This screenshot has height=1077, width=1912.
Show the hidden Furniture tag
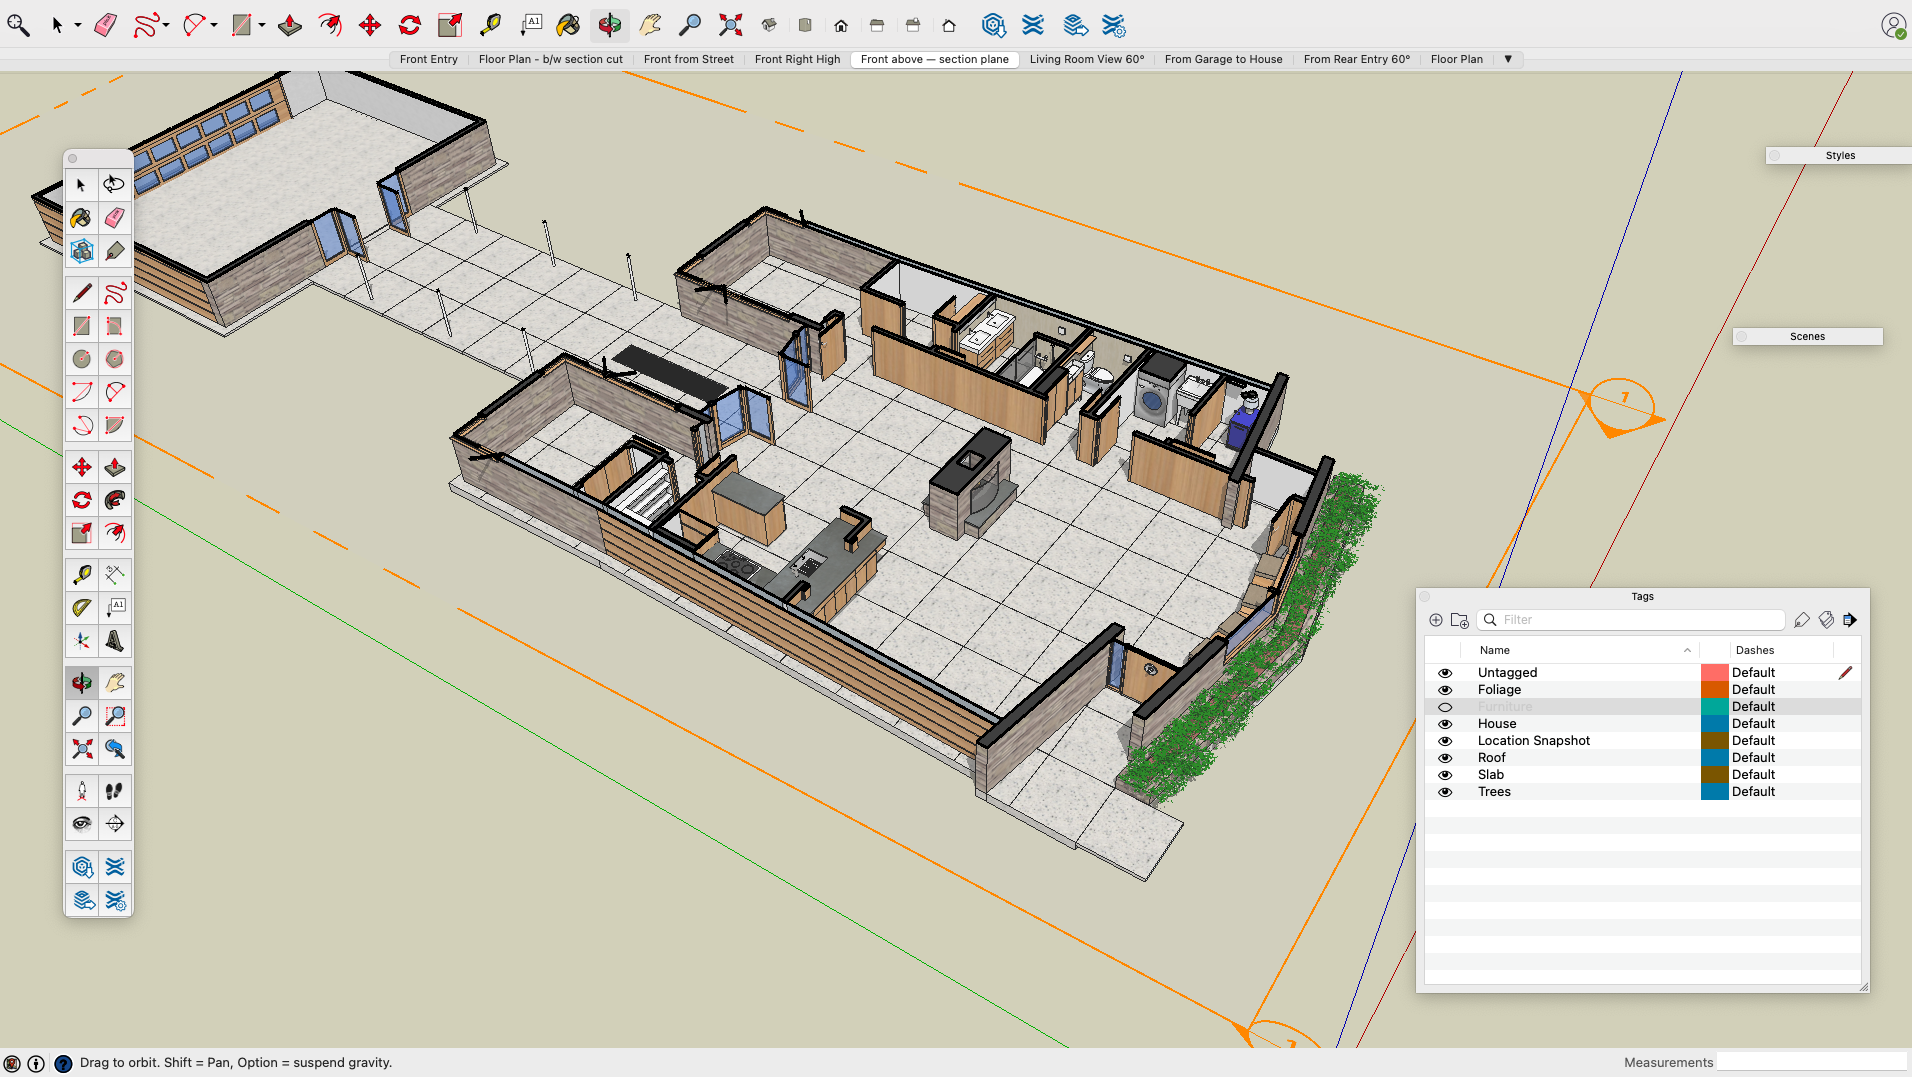pos(1445,707)
